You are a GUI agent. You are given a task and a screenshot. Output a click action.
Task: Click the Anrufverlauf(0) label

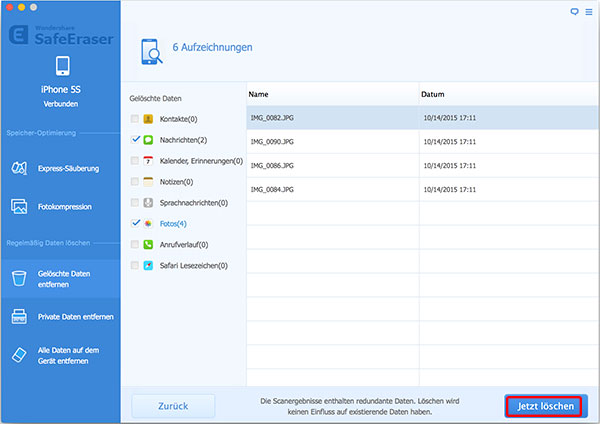(x=184, y=245)
